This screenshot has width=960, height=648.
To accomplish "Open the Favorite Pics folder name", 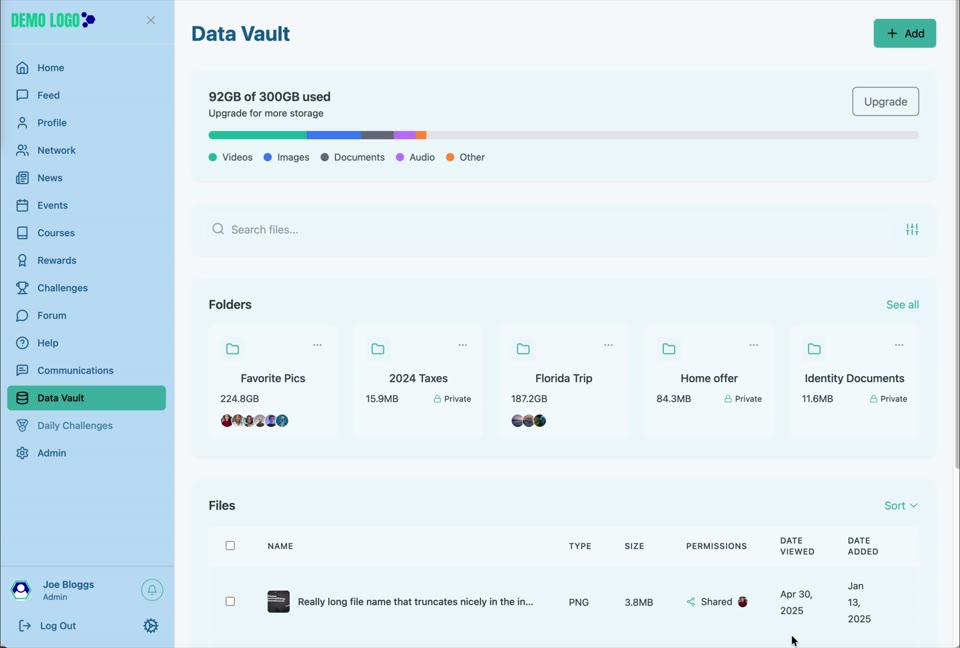I will [x=272, y=379].
